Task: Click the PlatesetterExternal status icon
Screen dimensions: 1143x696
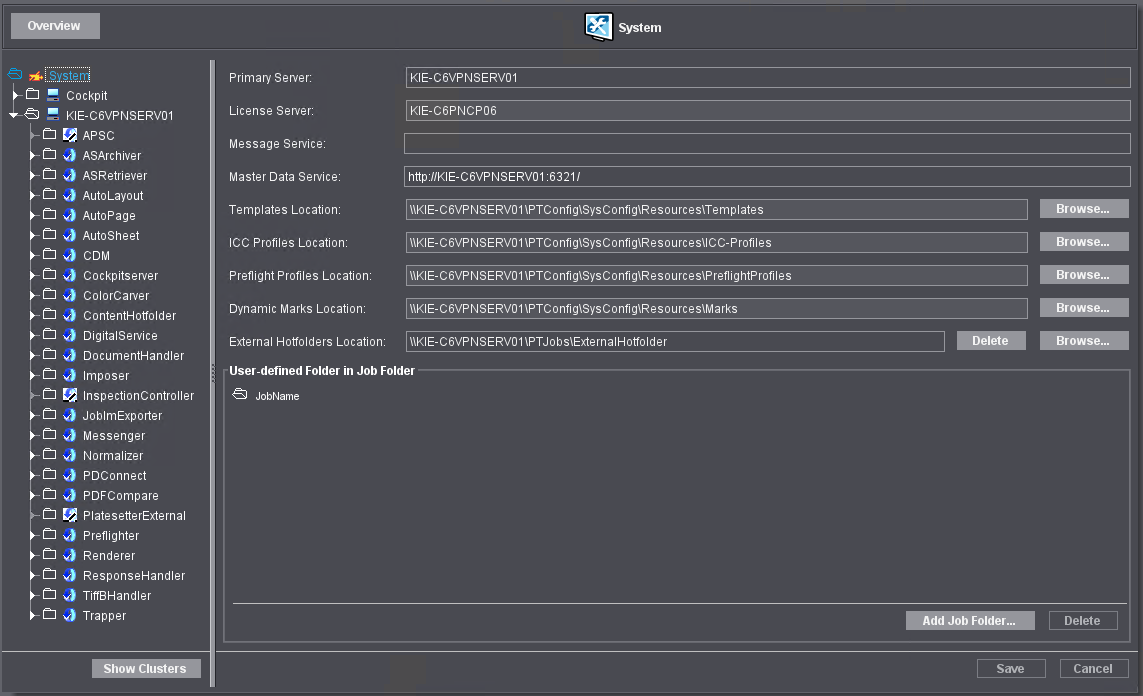Action: (x=70, y=515)
